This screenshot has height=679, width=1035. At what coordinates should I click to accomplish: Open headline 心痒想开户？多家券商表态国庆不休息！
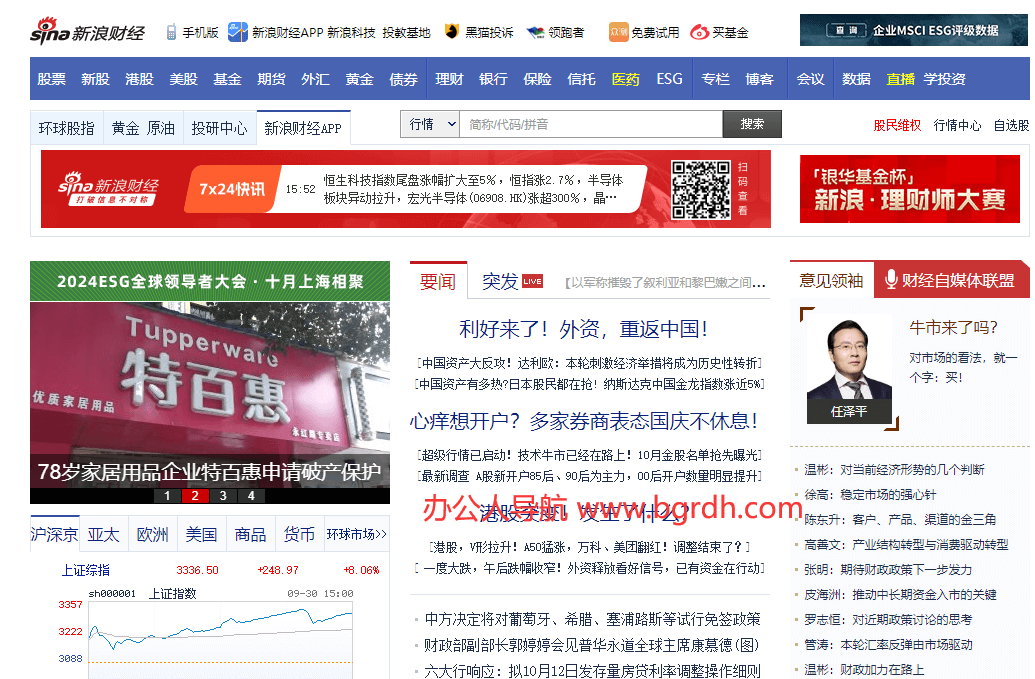[x=584, y=420]
